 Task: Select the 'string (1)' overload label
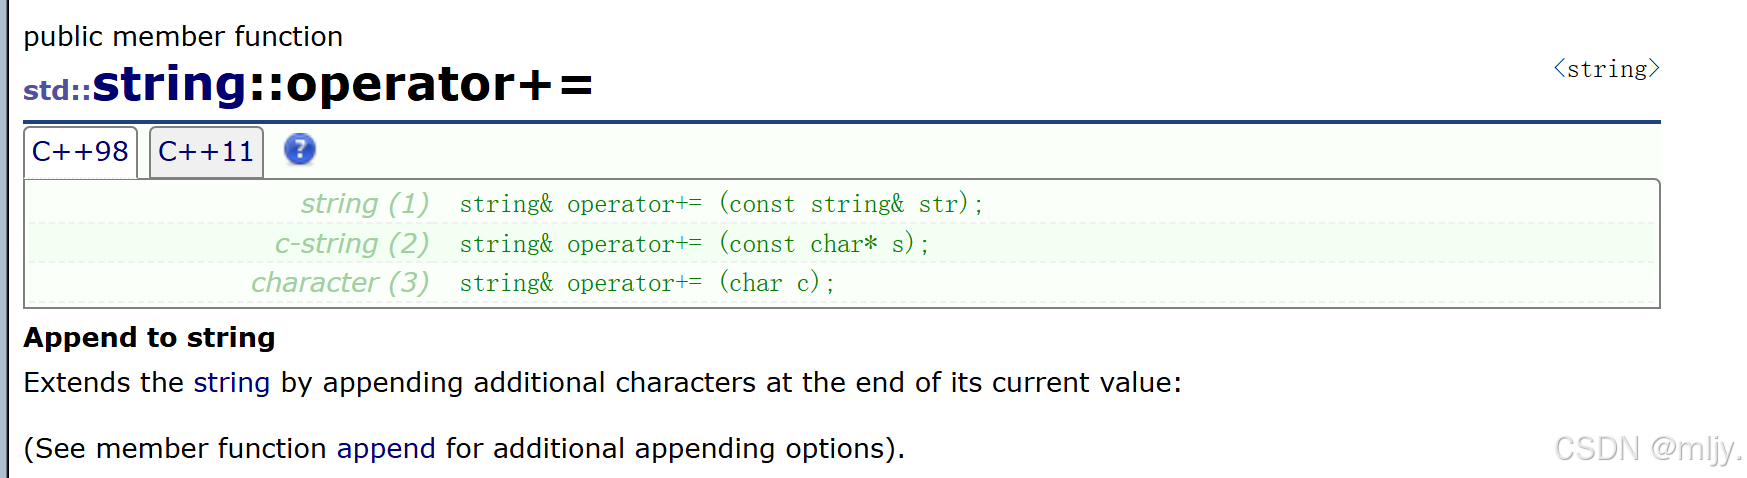pos(365,204)
